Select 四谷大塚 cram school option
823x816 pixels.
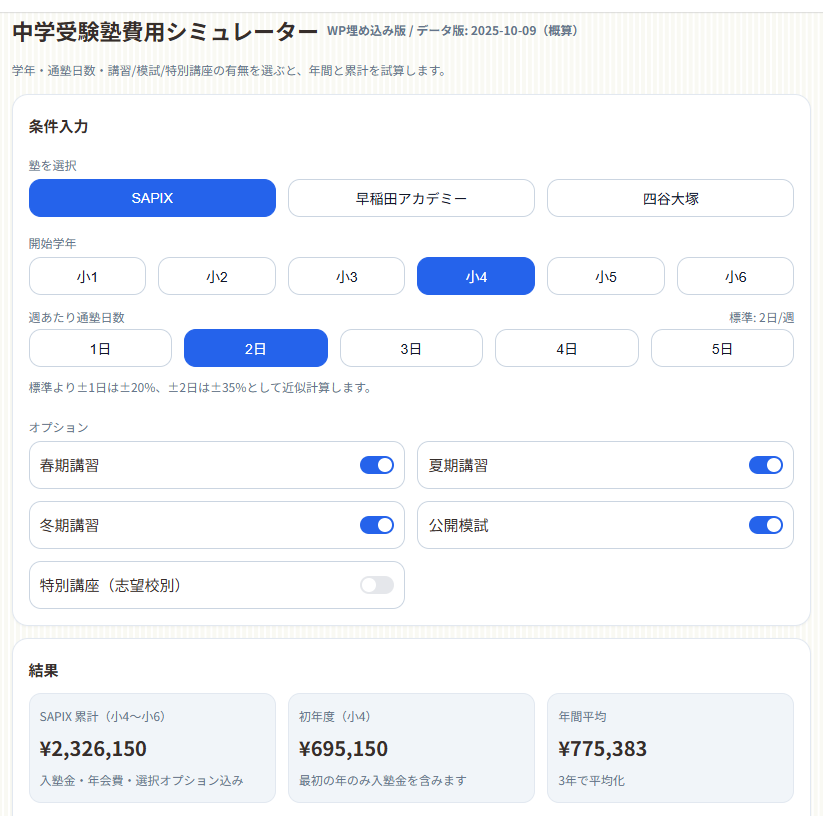pyautogui.click(x=670, y=198)
